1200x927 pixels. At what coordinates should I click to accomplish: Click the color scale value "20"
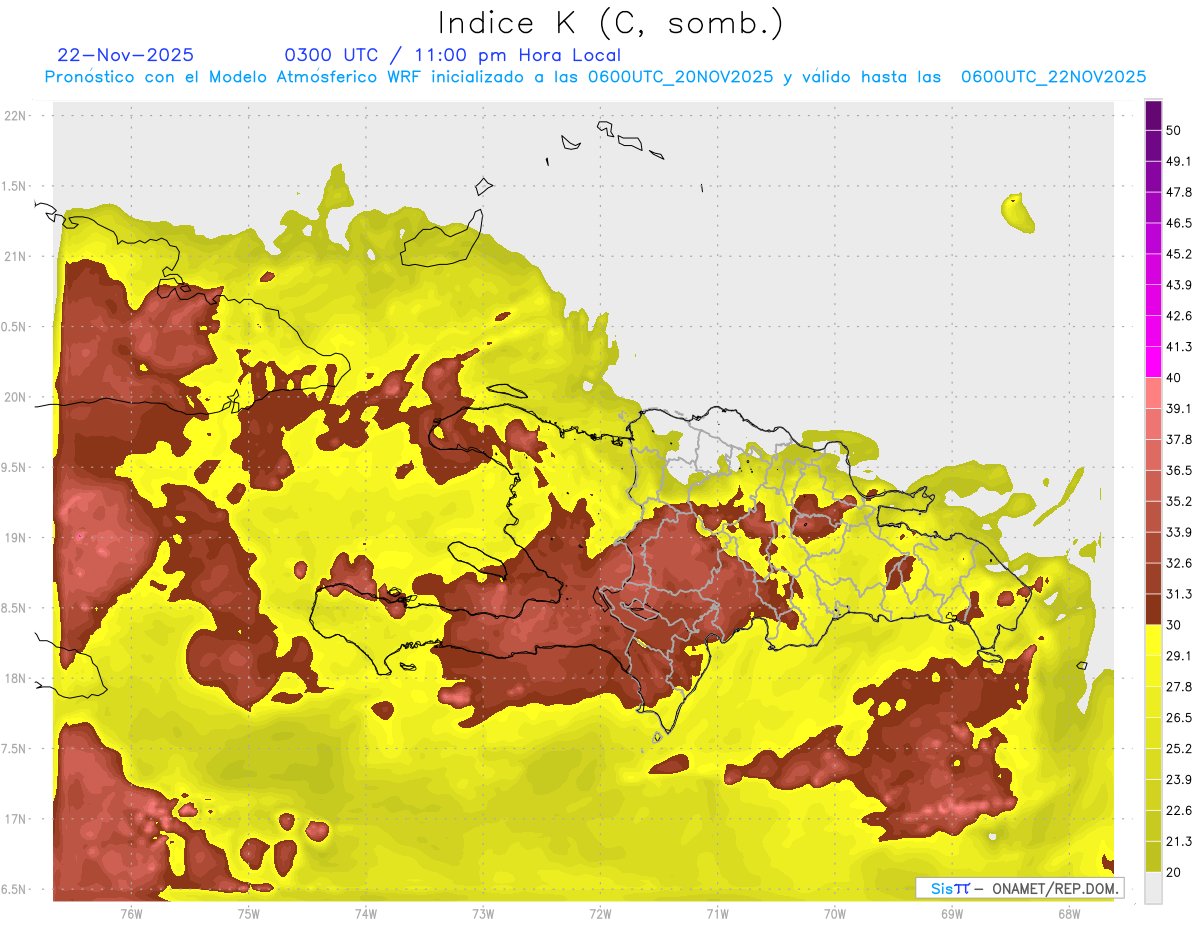click(1174, 872)
